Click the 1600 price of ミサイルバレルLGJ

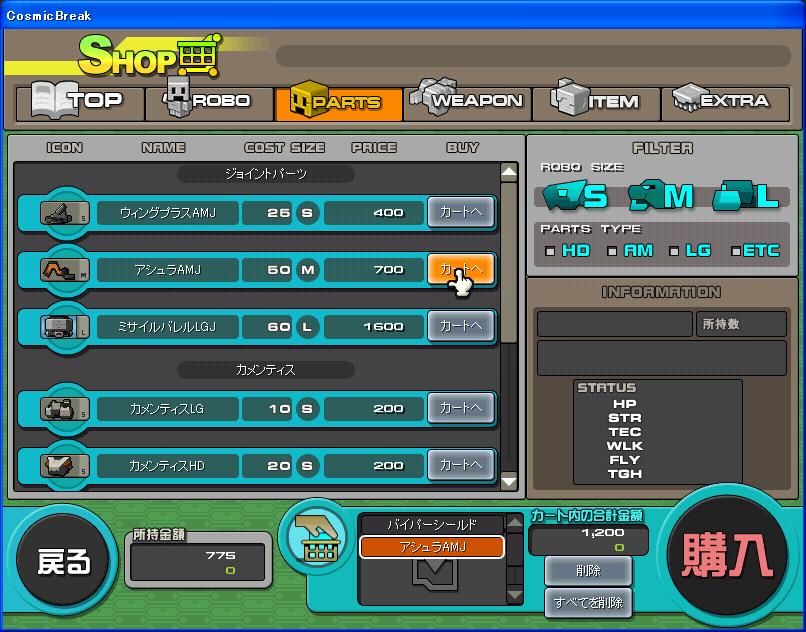click(x=374, y=327)
